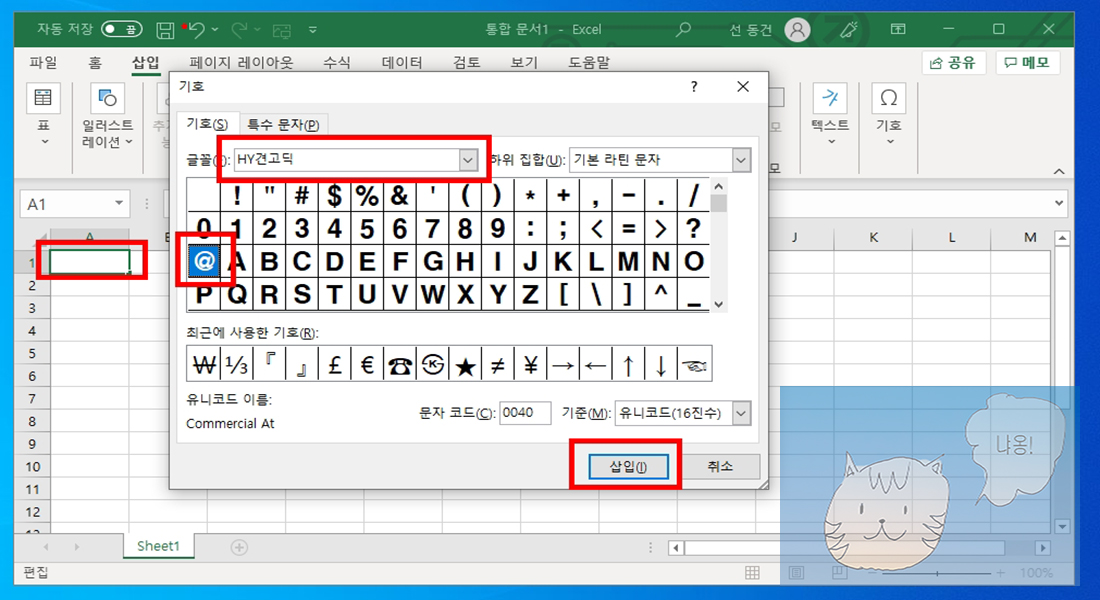Viewport: 1100px width, 600px height.
Task: Click the 취소 cancel button
Action: pyautogui.click(x=720, y=467)
